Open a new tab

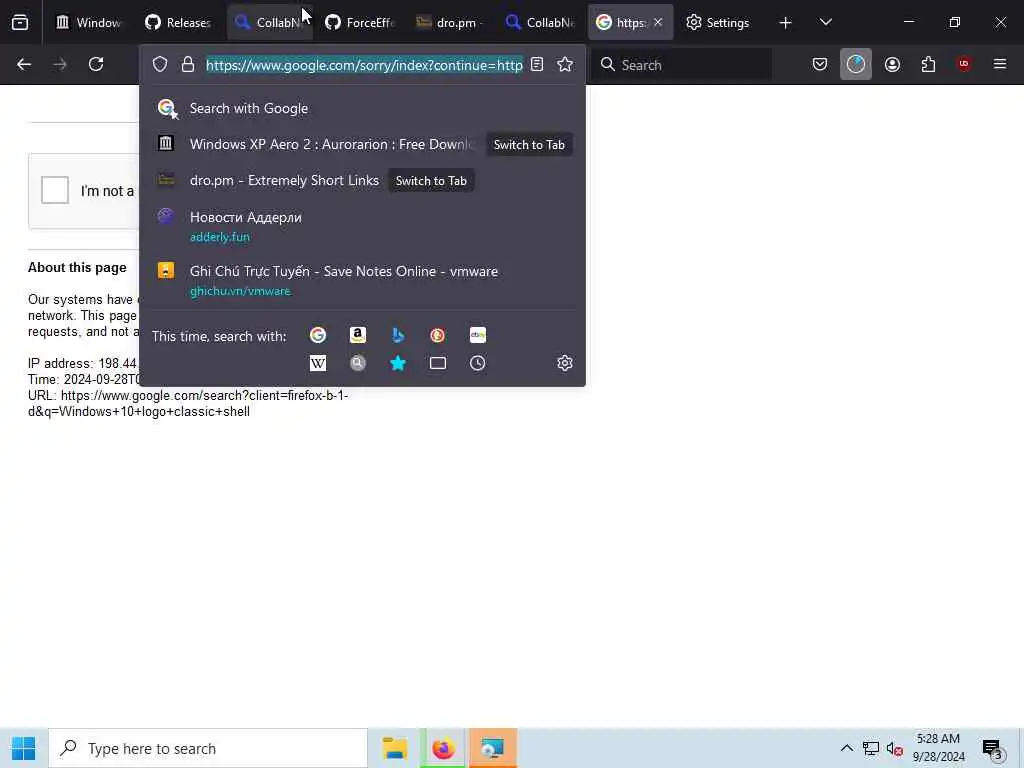[x=785, y=23]
